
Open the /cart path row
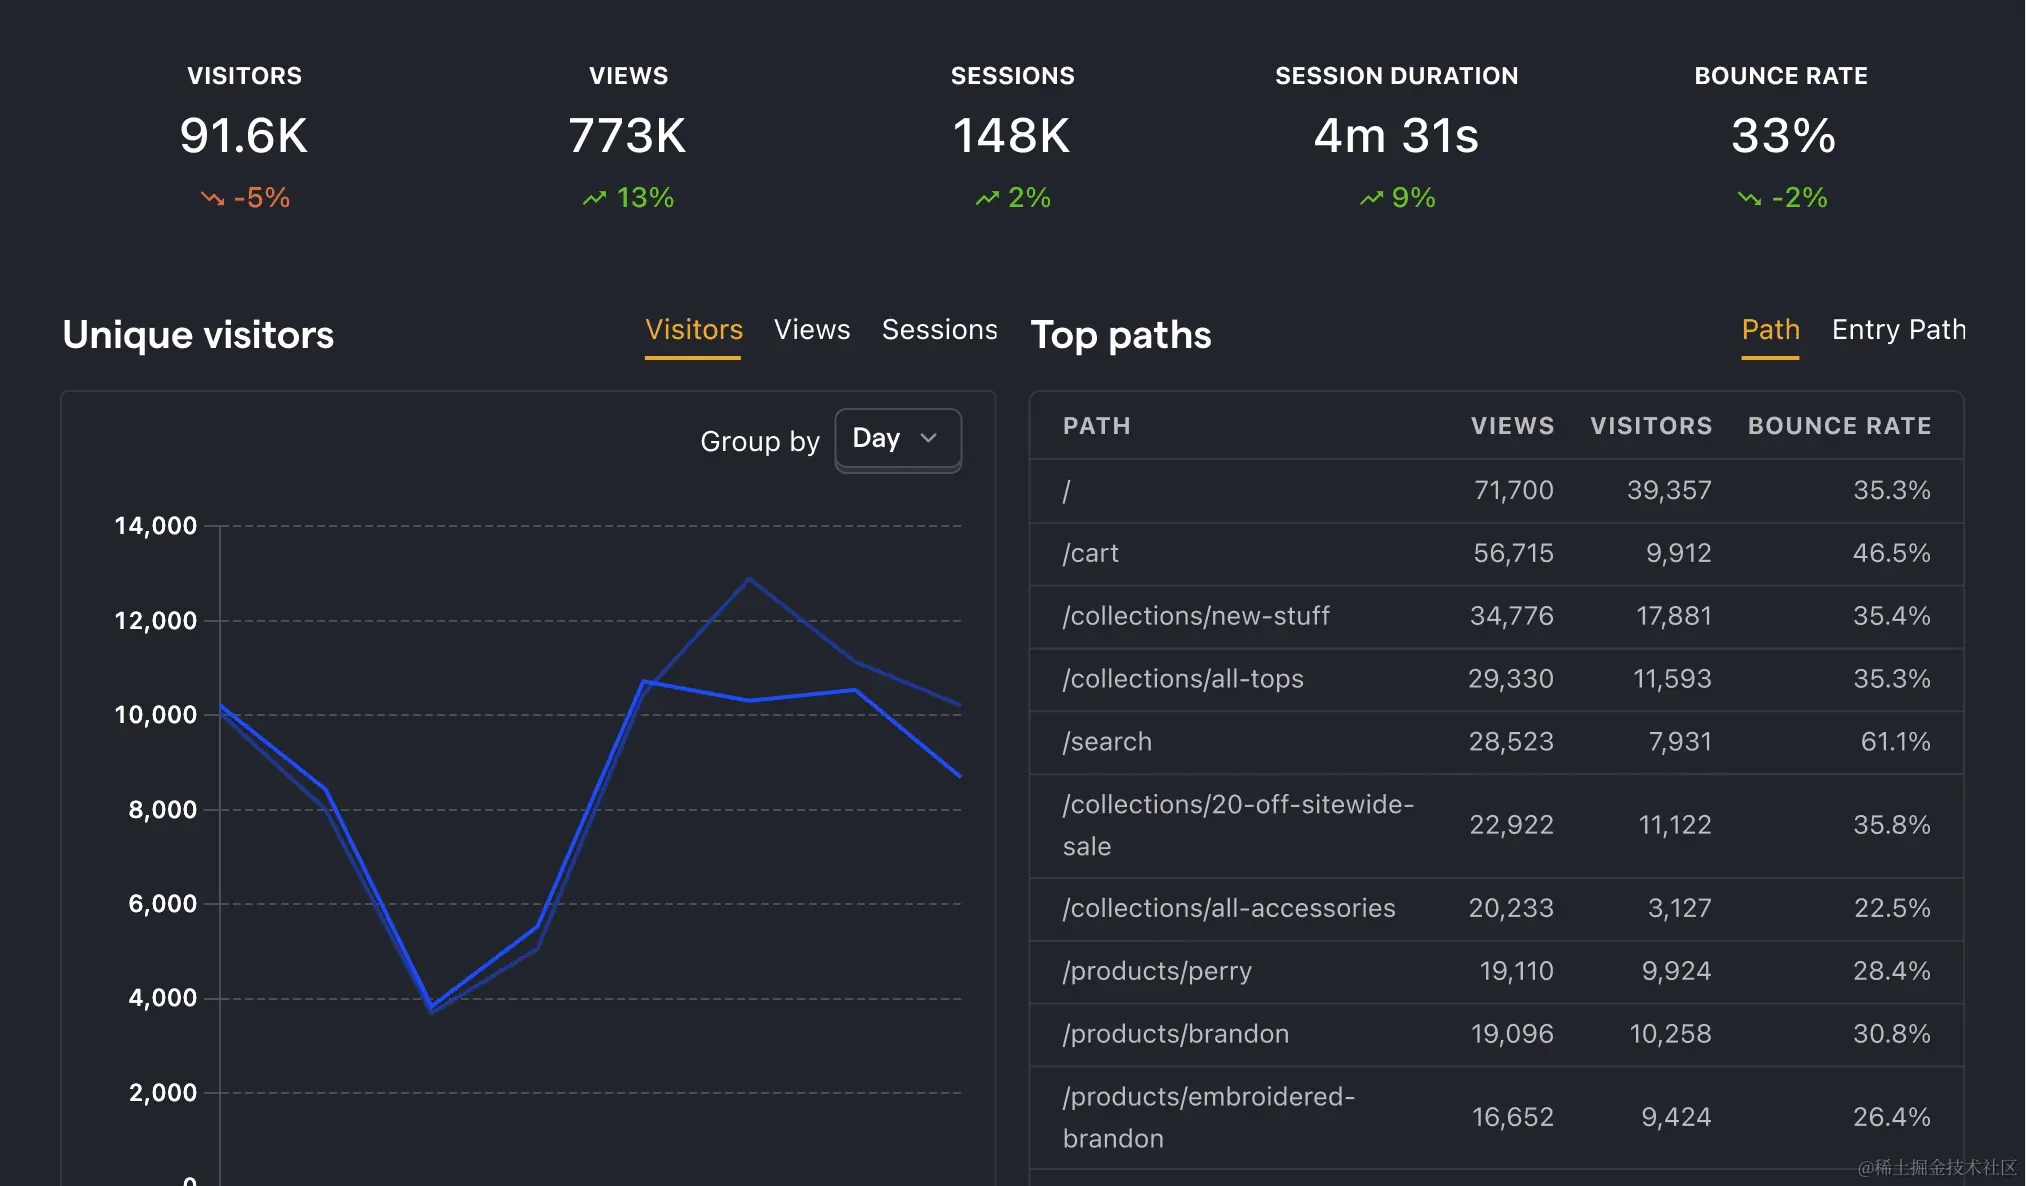[x=1091, y=553]
